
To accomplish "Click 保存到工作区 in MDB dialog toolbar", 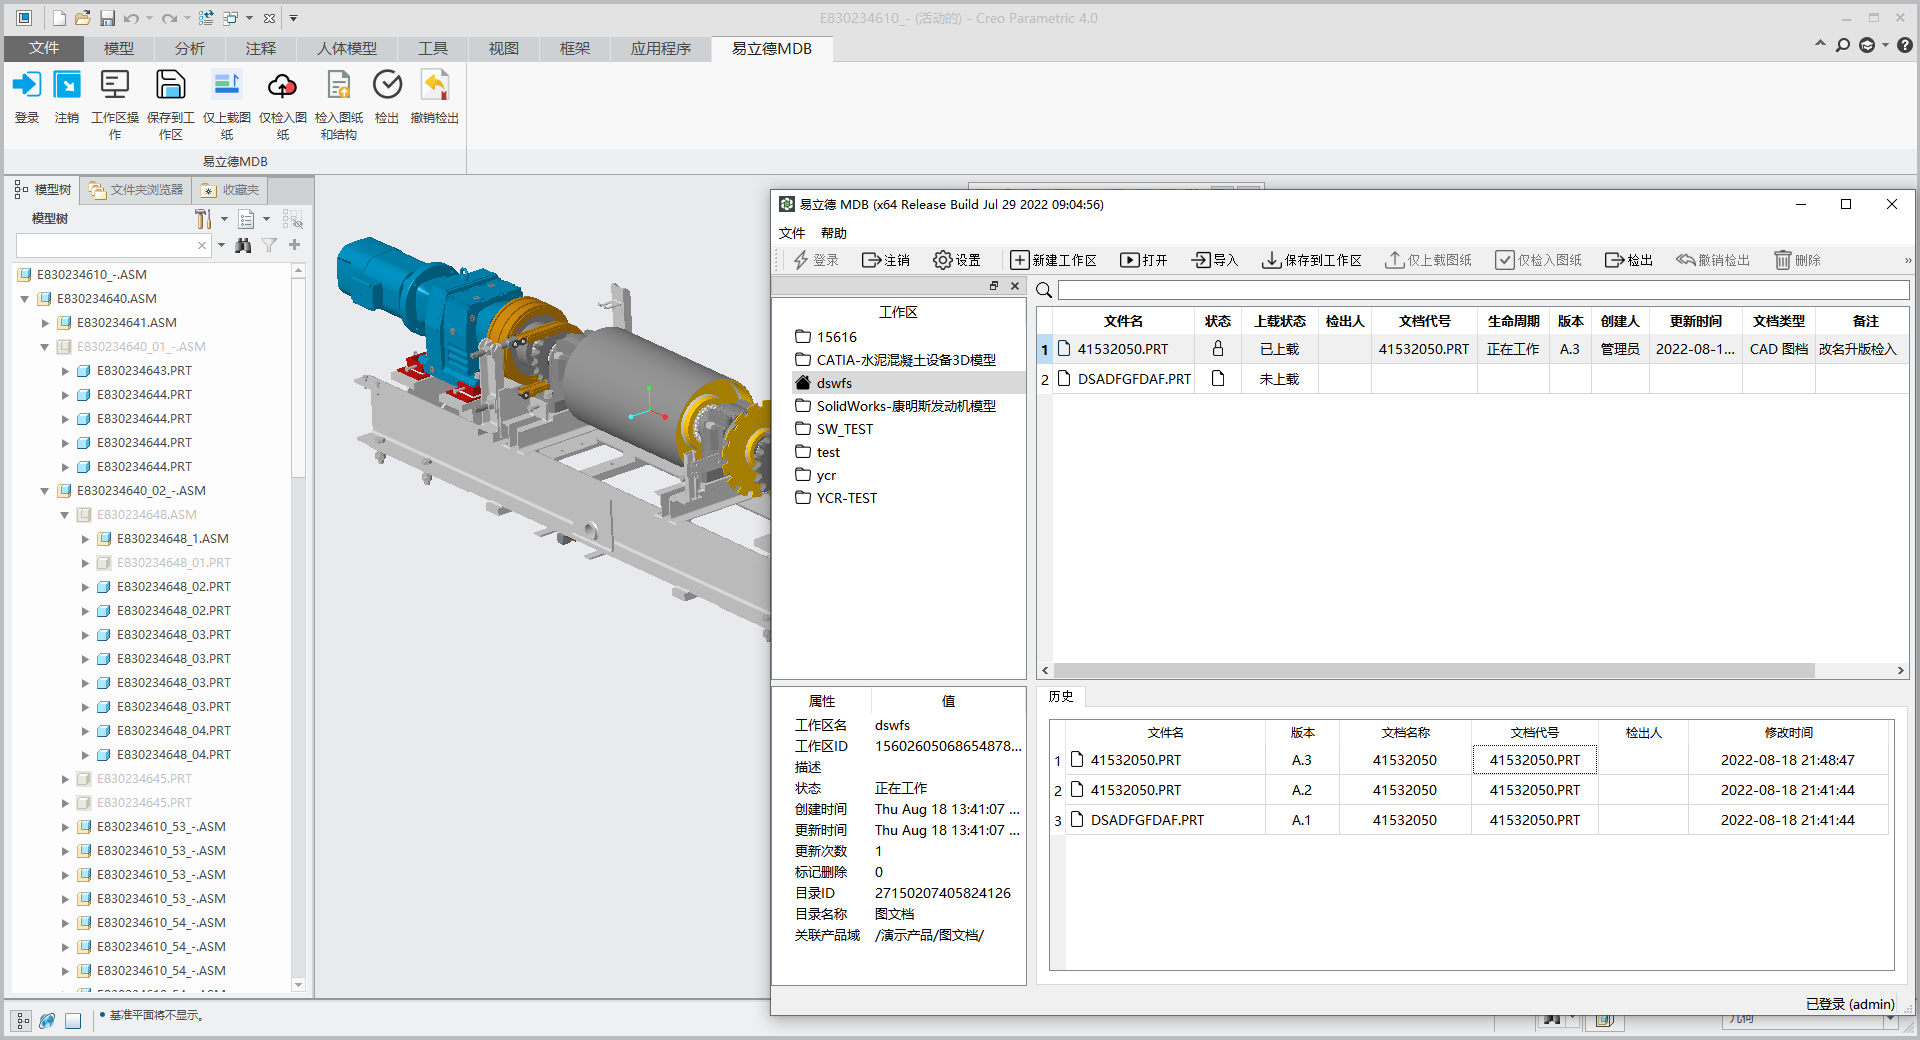I will coord(1311,260).
